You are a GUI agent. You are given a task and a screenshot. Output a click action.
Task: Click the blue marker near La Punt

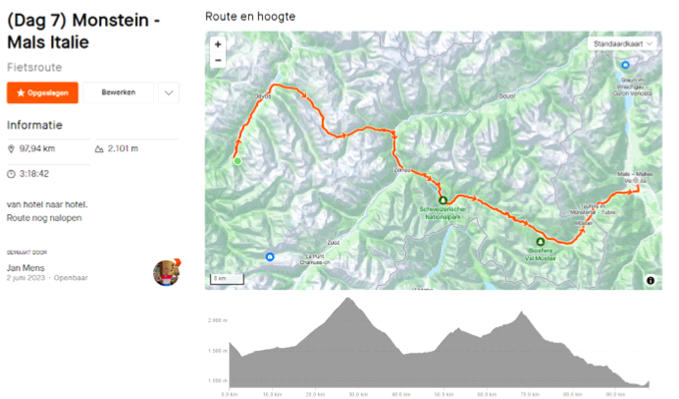[x=269, y=257]
